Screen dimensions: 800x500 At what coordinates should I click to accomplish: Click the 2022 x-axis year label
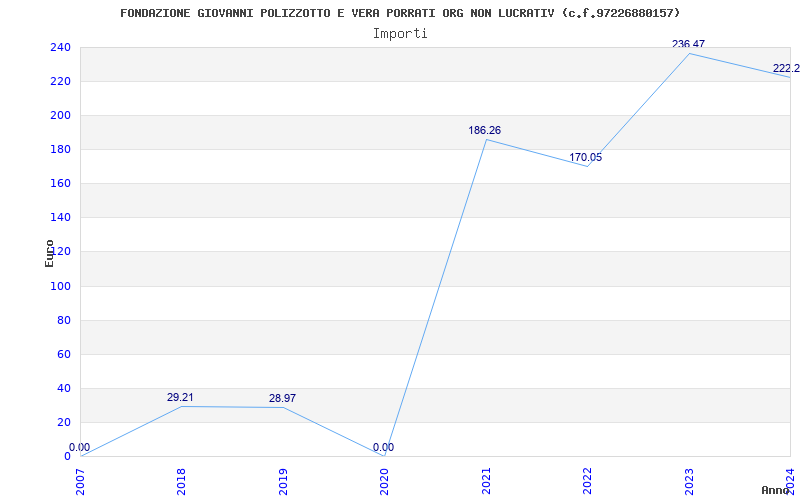click(587, 481)
